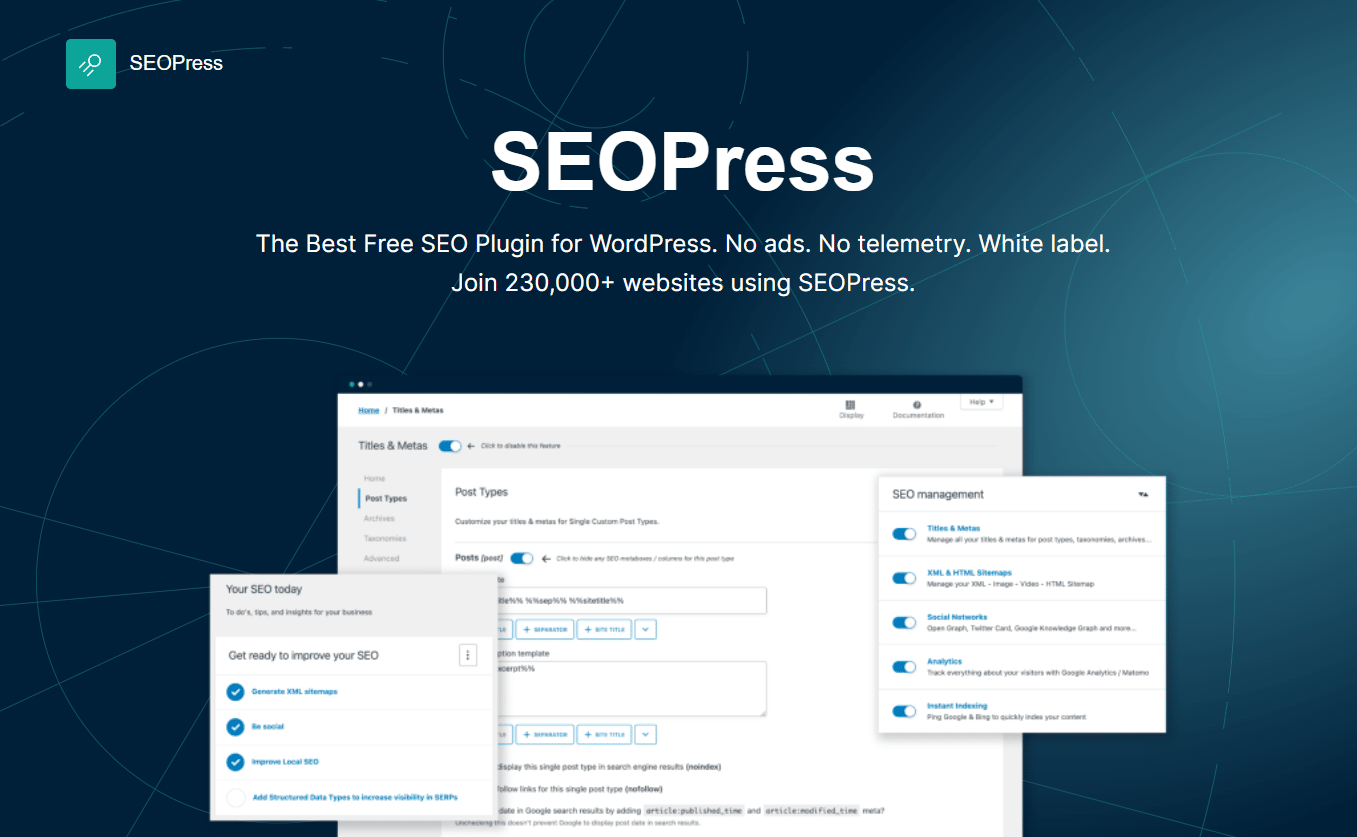Collapse the SEO management panel arrows
This screenshot has width=1357, height=837.
[x=1144, y=494]
